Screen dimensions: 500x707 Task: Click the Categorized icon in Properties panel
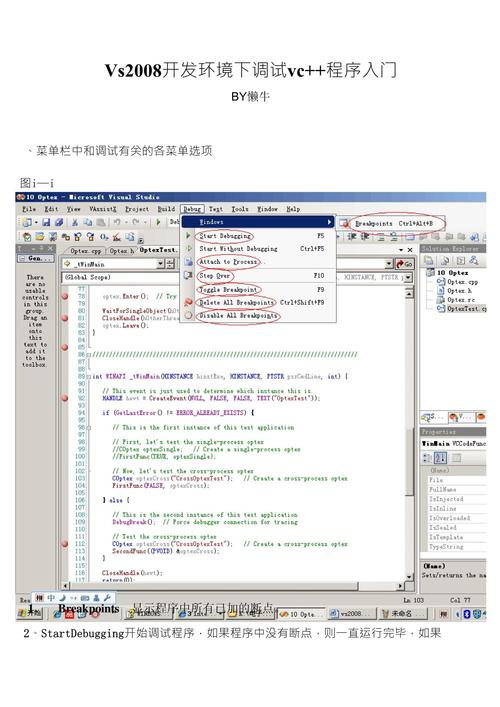427,458
